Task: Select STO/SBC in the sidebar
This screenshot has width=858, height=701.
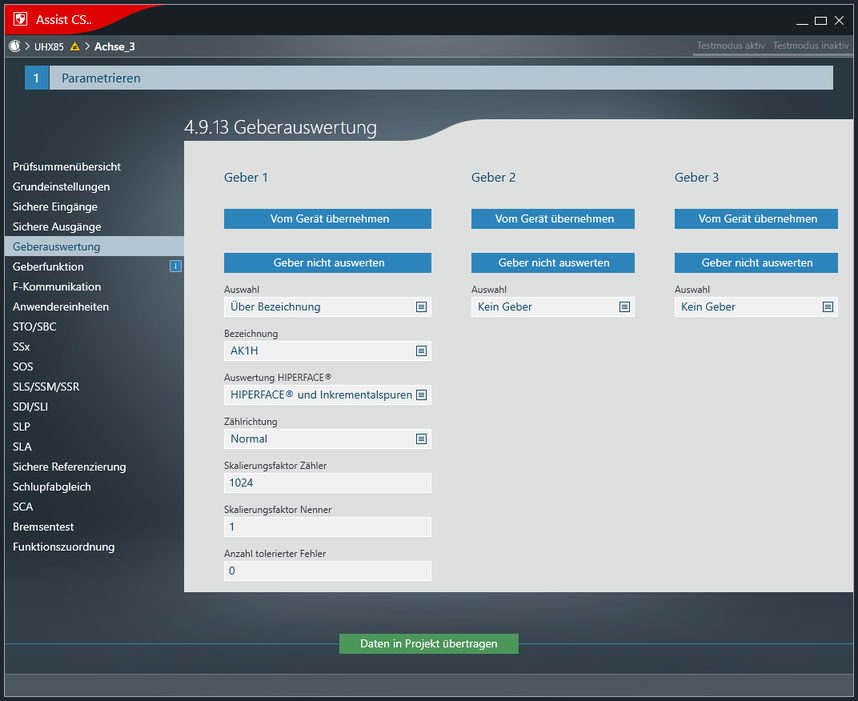Action: [x=35, y=327]
